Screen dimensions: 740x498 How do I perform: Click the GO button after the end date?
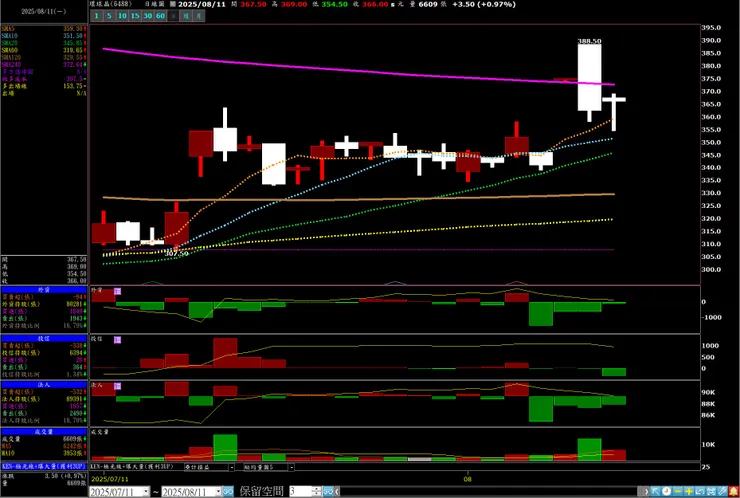click(x=228, y=491)
